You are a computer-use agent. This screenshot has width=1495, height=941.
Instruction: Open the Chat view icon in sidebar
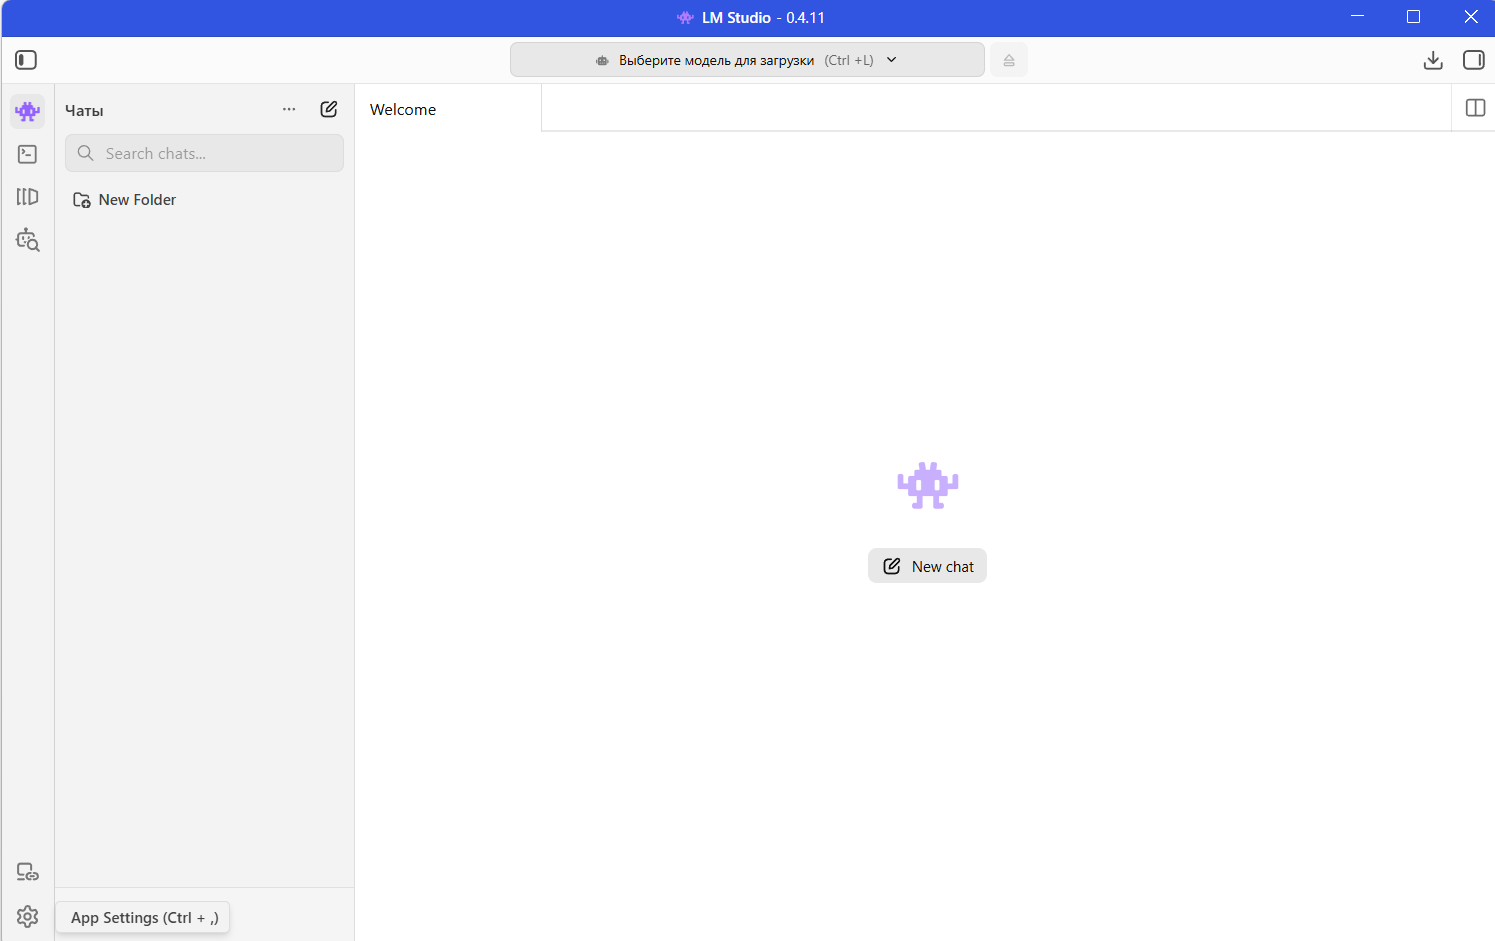coord(28,111)
